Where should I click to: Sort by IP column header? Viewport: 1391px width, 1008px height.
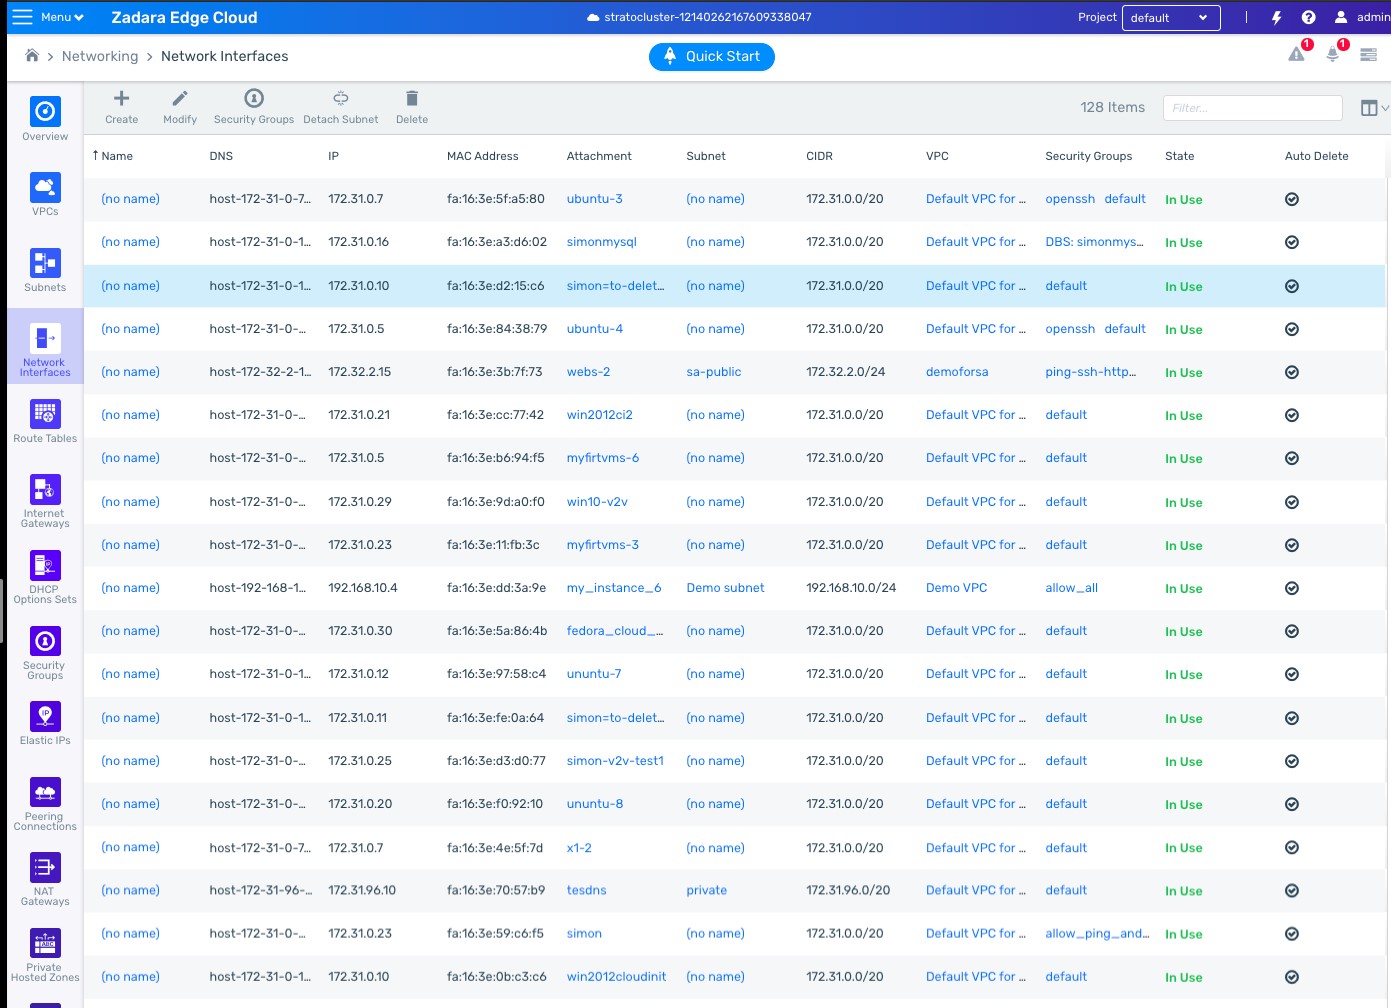[x=334, y=156]
